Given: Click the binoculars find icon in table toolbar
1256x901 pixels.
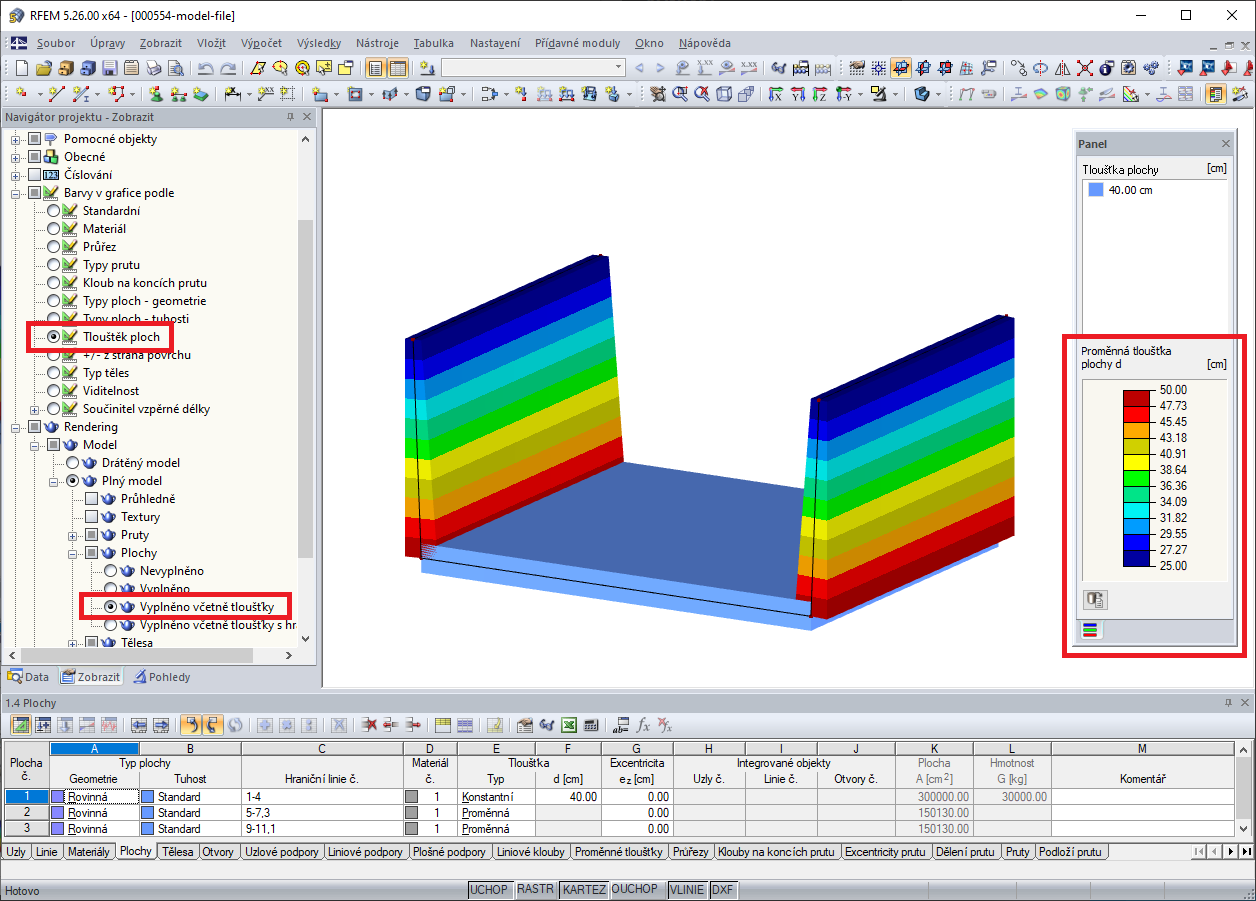Looking at the screenshot, I should pyautogui.click(x=546, y=724).
